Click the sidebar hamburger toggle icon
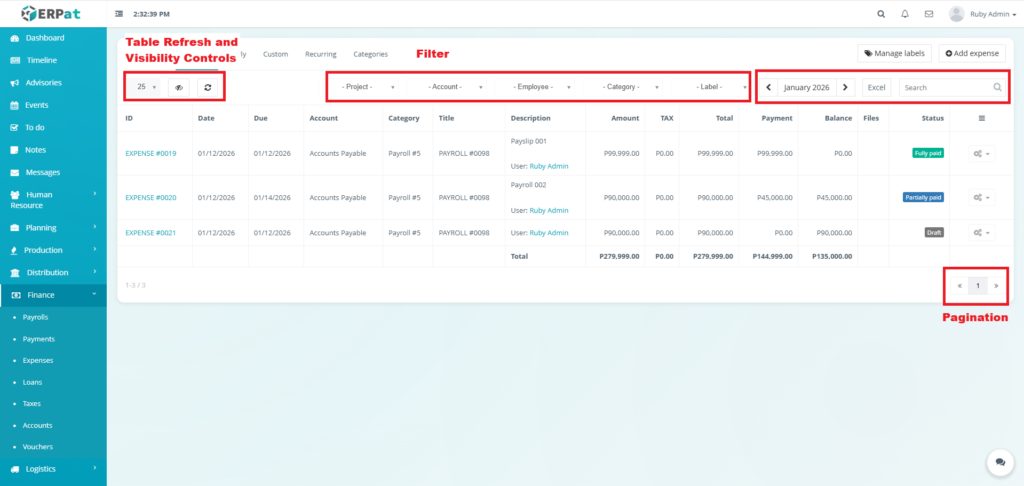This screenshot has height=486, width=1024. coord(120,14)
